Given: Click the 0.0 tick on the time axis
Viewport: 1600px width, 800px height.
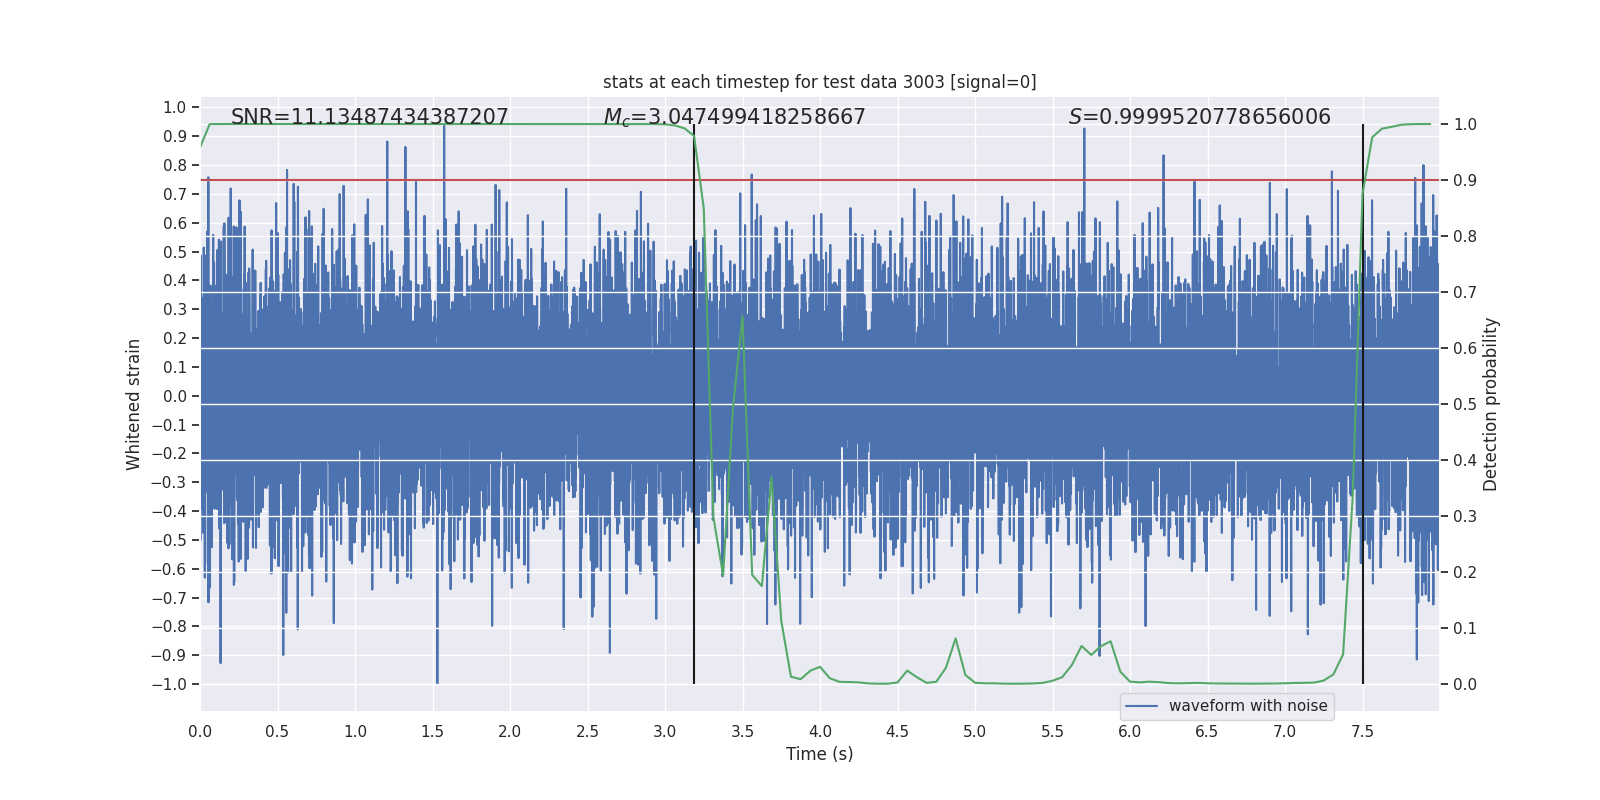Looking at the screenshot, I should pos(200,731).
